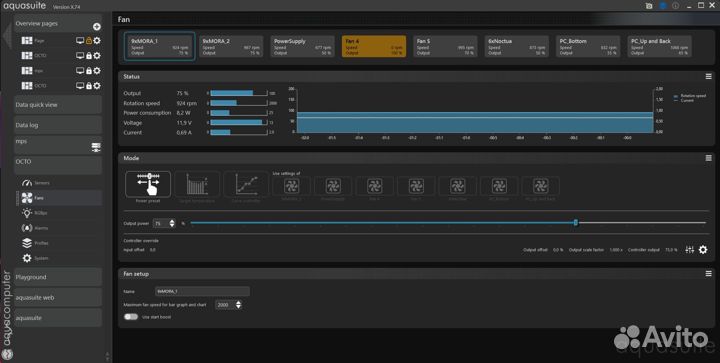Viewport: 720px width, 363px height.
Task: Use settings of Fan 4 icon
Action: click(x=374, y=186)
